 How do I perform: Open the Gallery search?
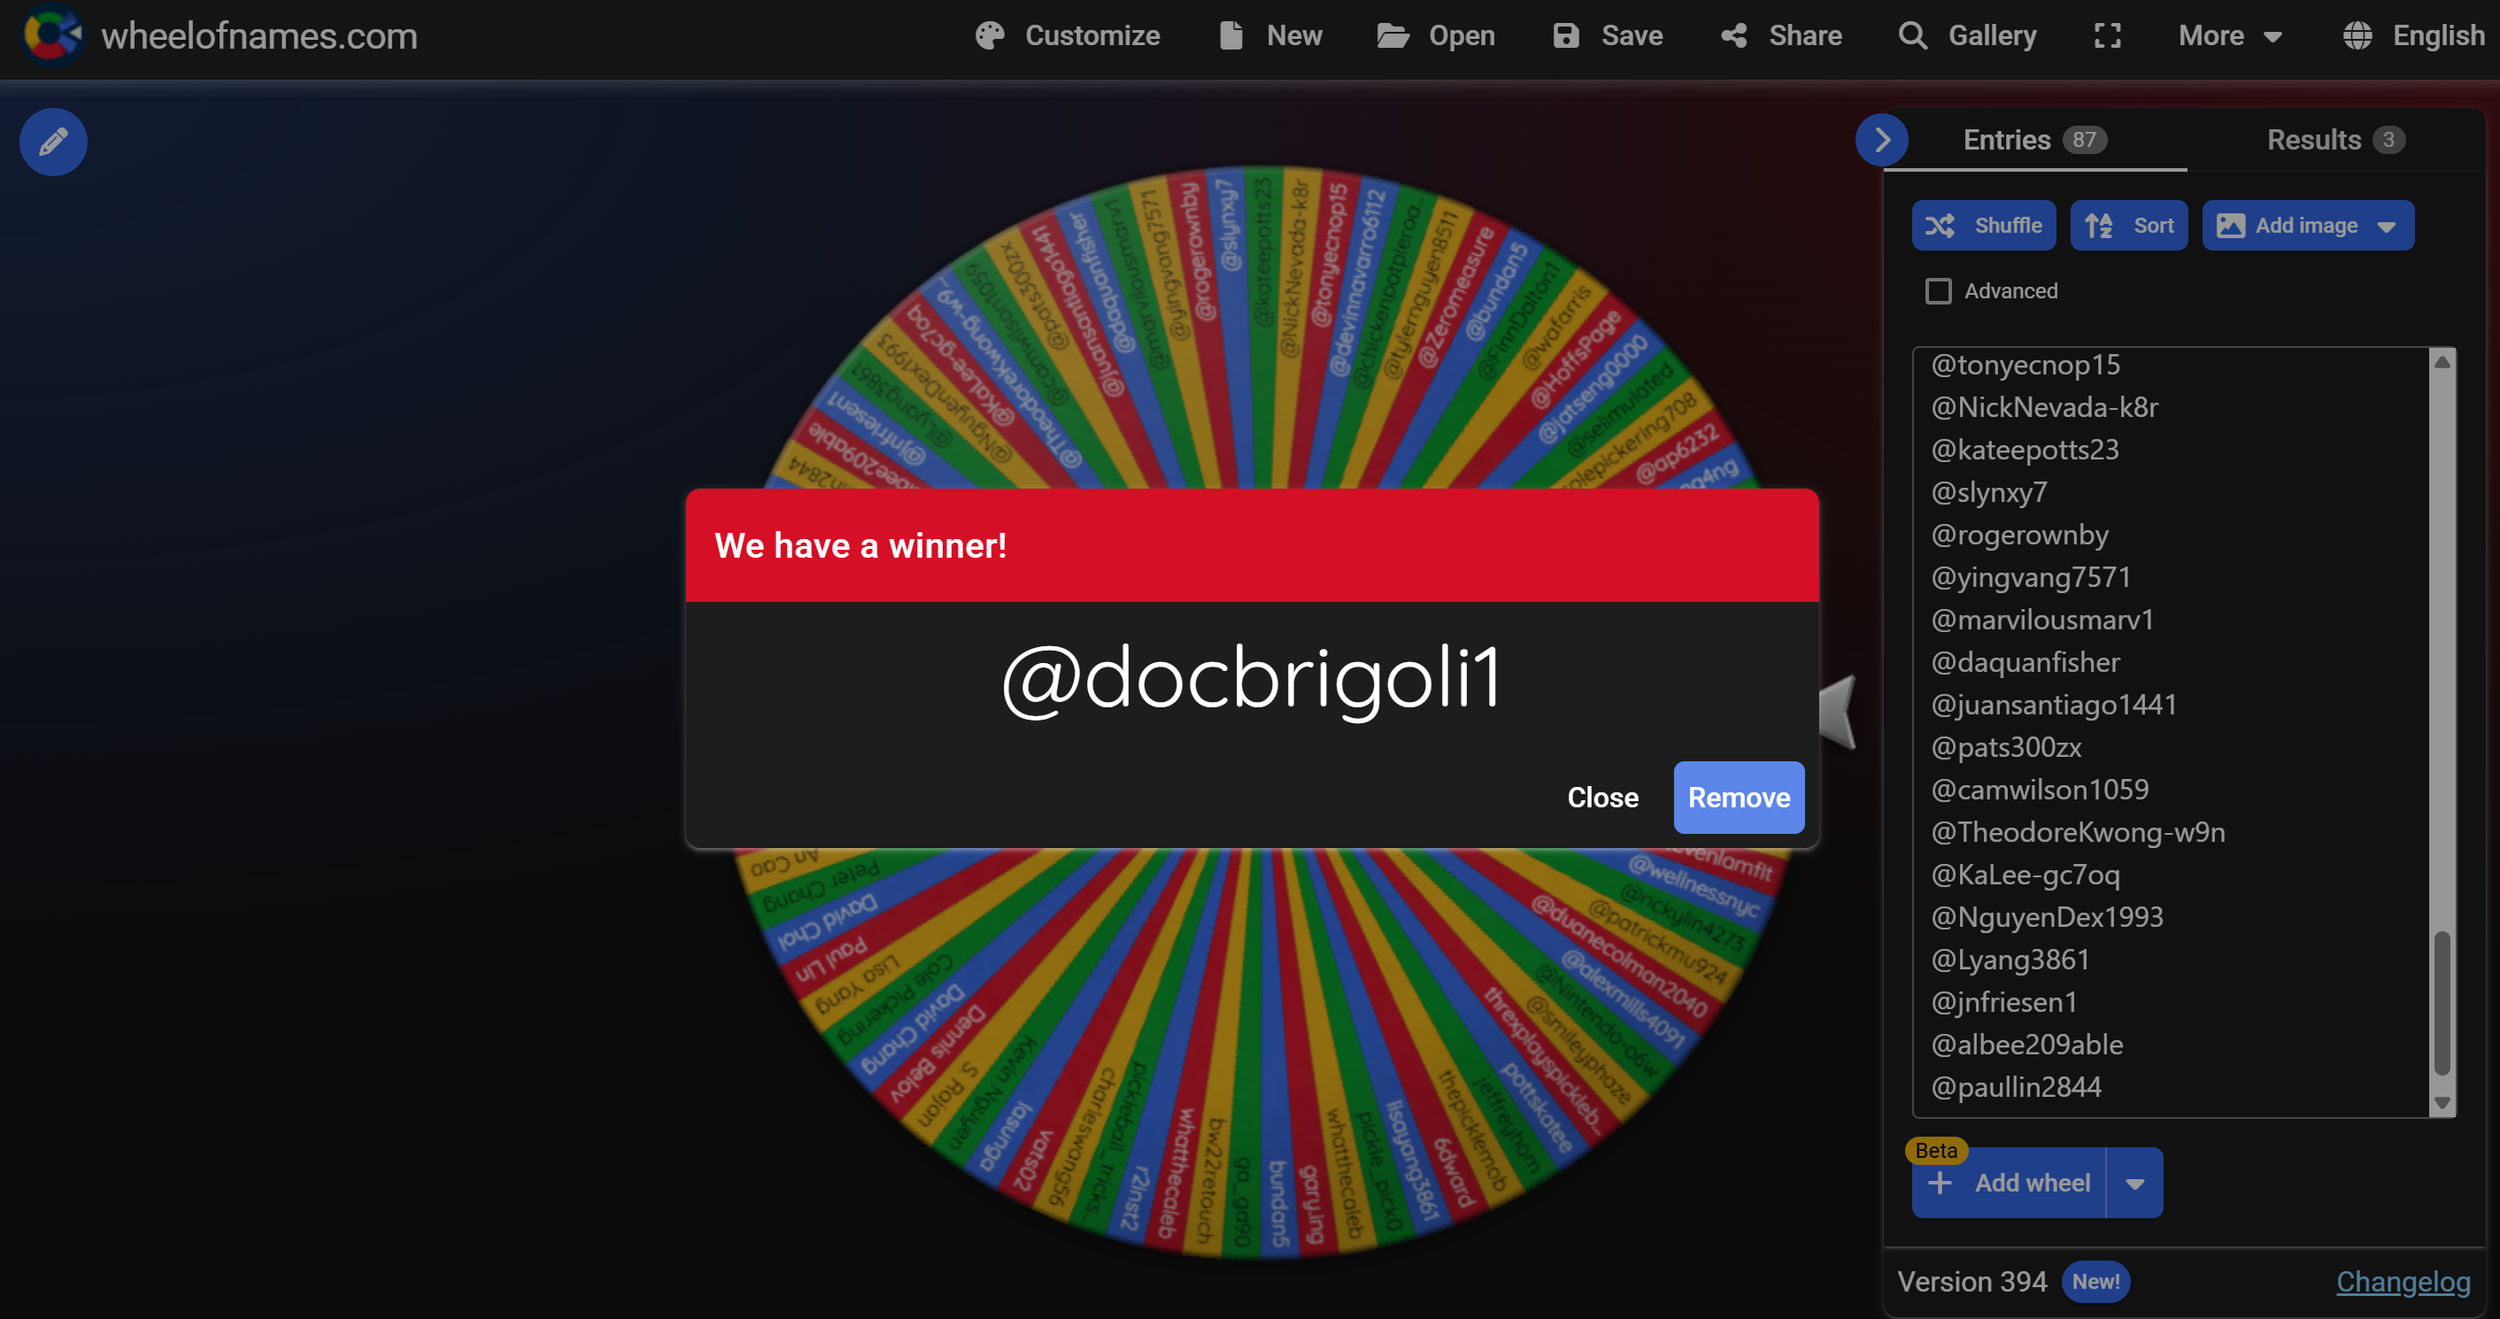pyautogui.click(x=1967, y=36)
